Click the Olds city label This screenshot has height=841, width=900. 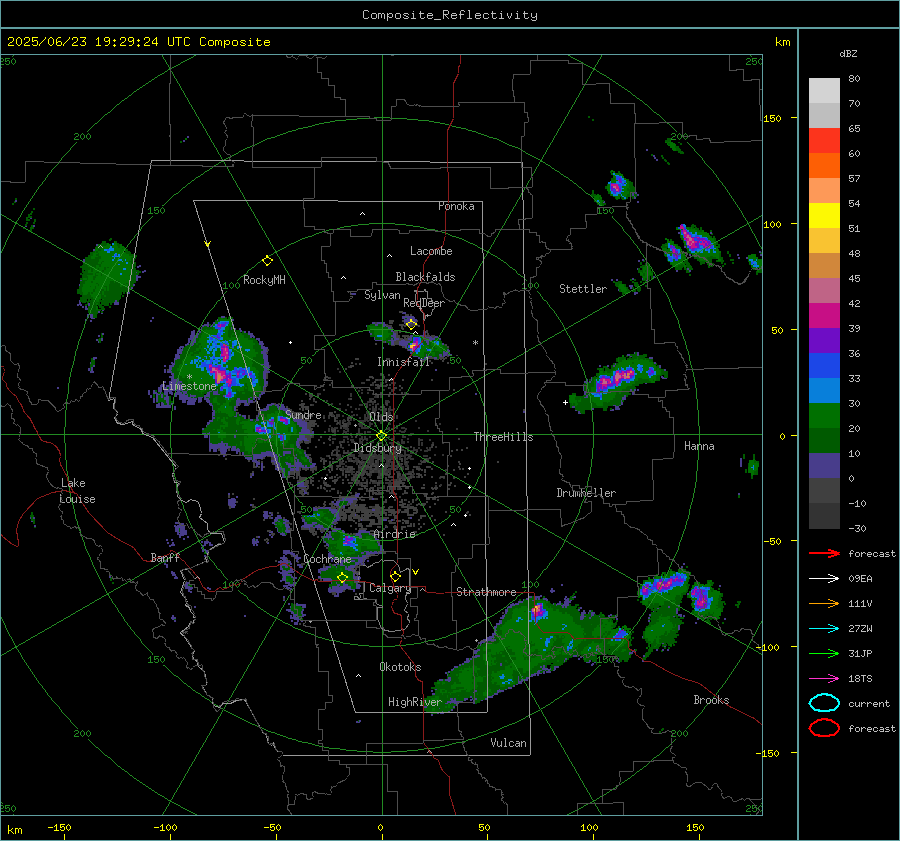point(381,417)
